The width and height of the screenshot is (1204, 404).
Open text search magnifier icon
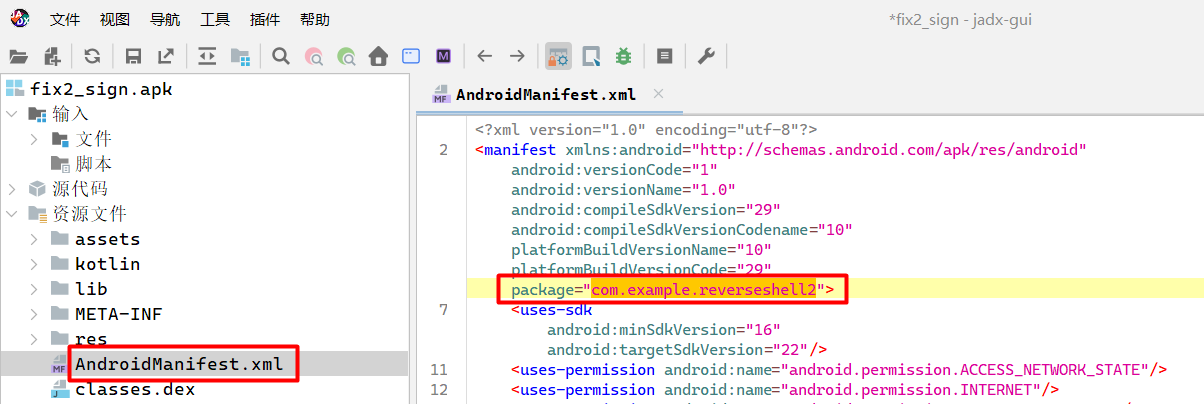(281, 56)
